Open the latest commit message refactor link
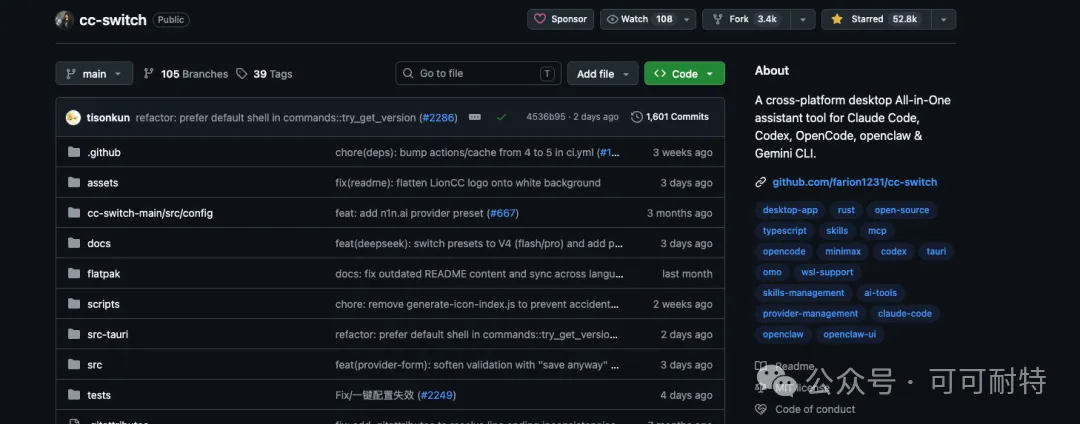Screen dimensions: 1080x424 tap(276, 118)
